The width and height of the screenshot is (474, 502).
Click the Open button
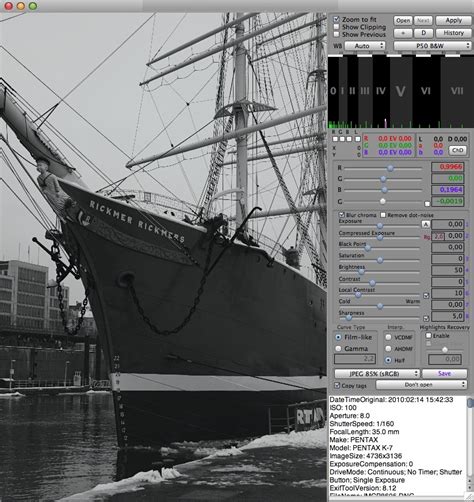403,20
